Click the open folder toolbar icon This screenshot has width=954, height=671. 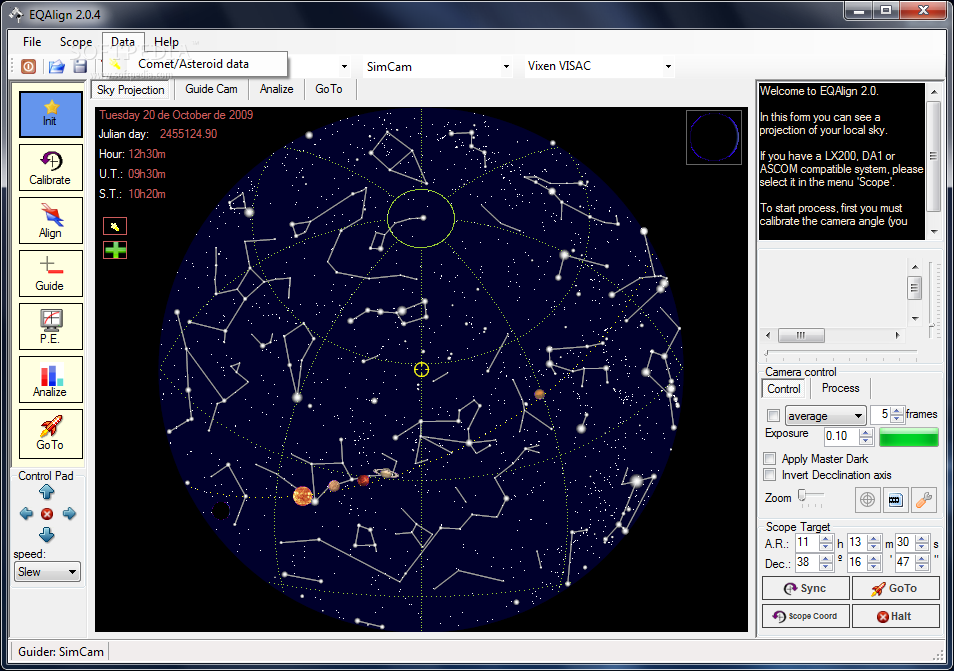tap(57, 66)
